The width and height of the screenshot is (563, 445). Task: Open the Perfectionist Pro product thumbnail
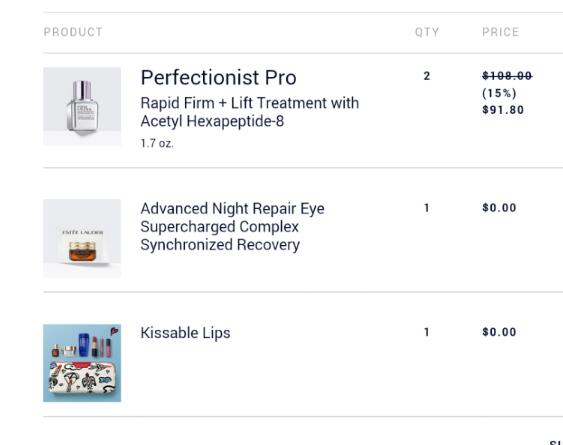coord(82,106)
